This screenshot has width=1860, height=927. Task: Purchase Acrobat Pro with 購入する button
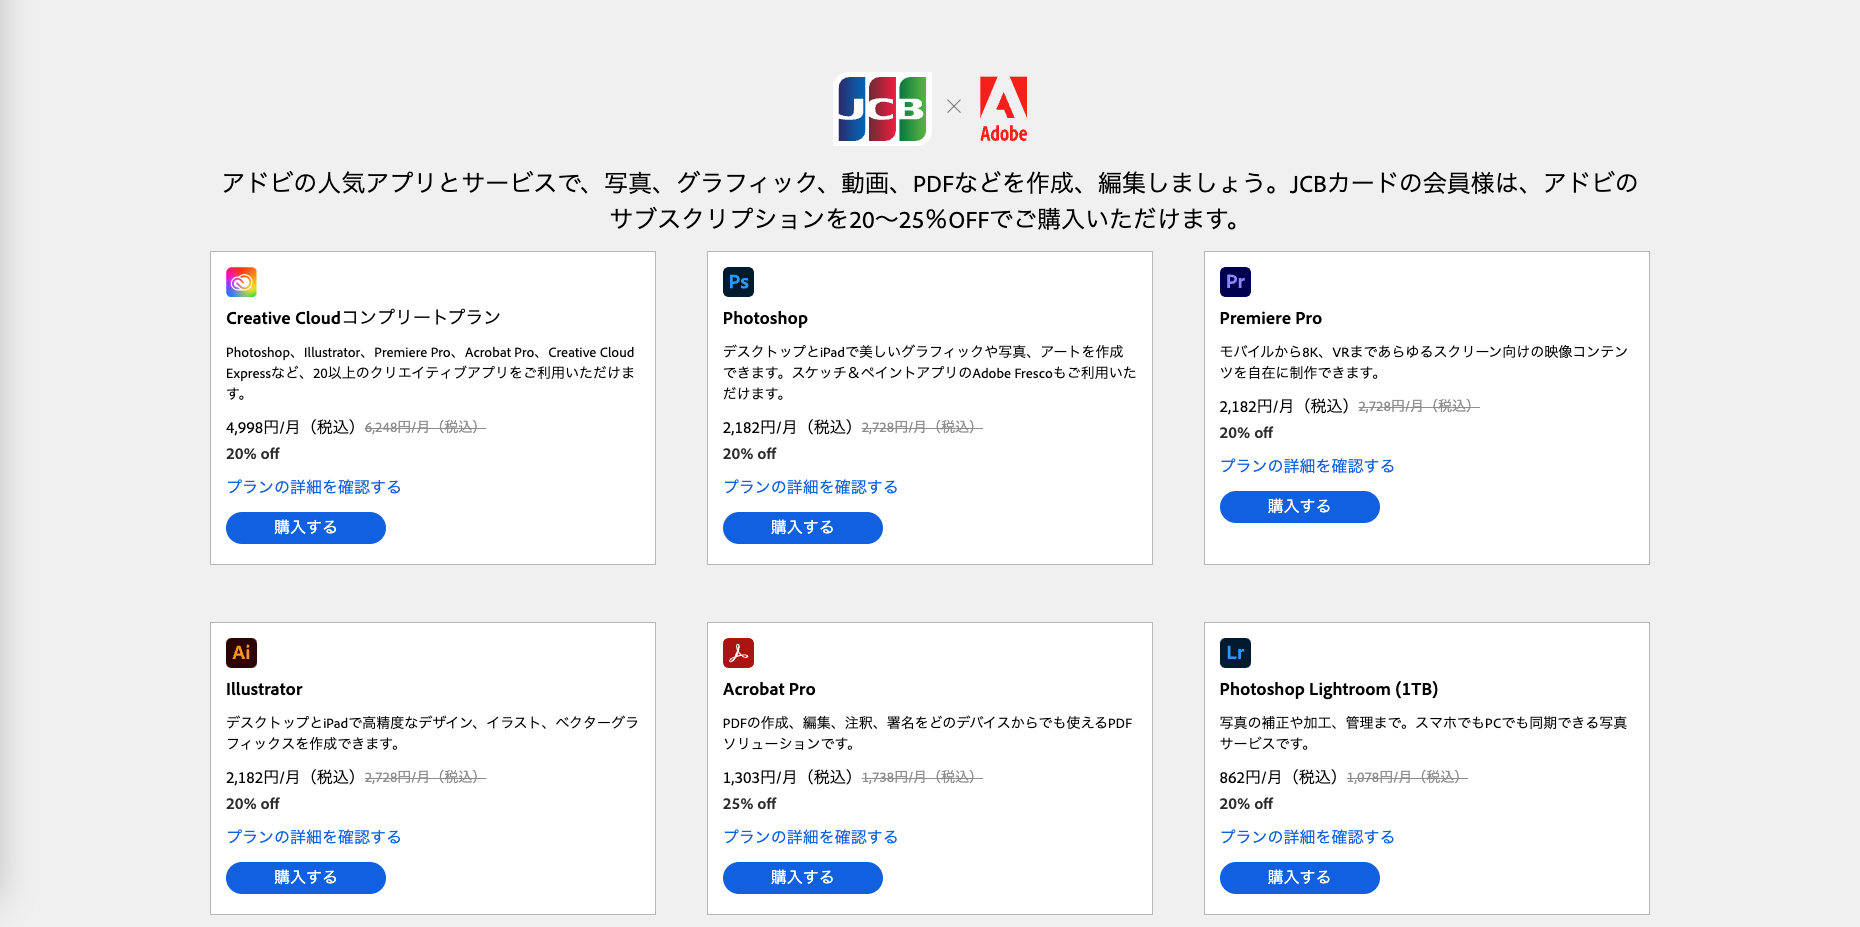802,878
